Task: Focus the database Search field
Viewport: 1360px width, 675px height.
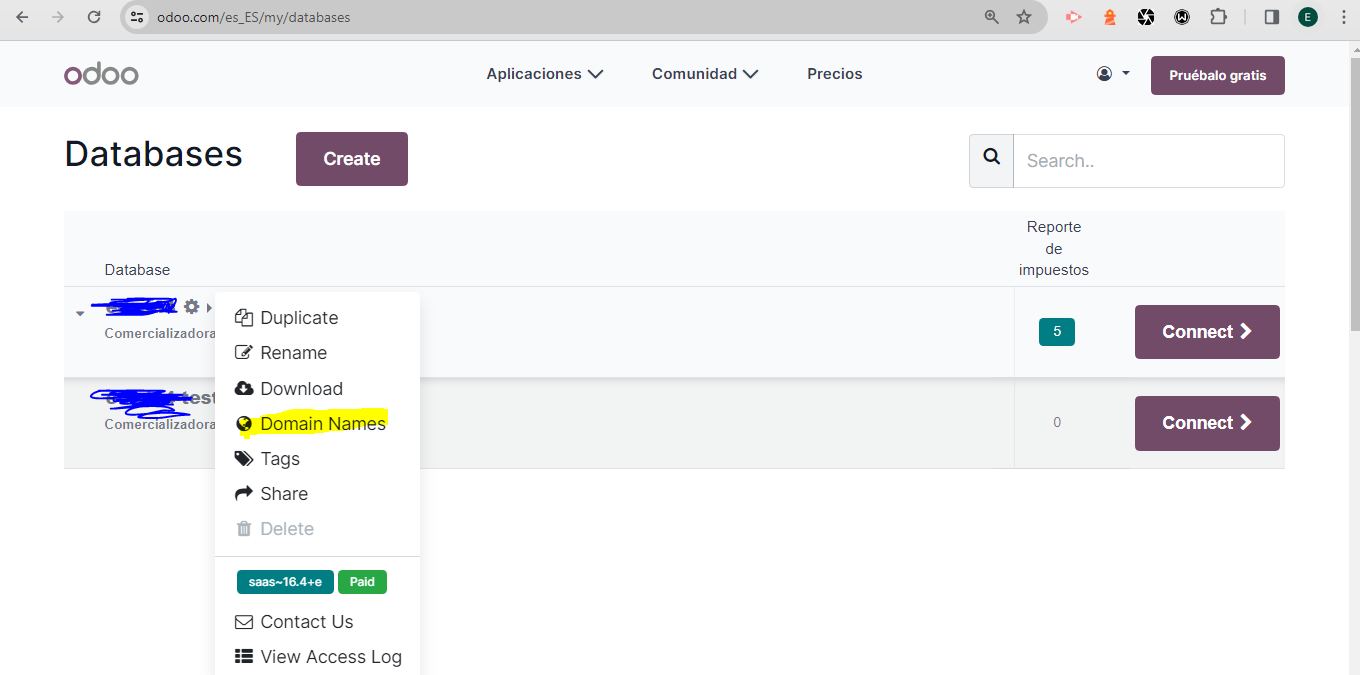Action: coord(1149,161)
